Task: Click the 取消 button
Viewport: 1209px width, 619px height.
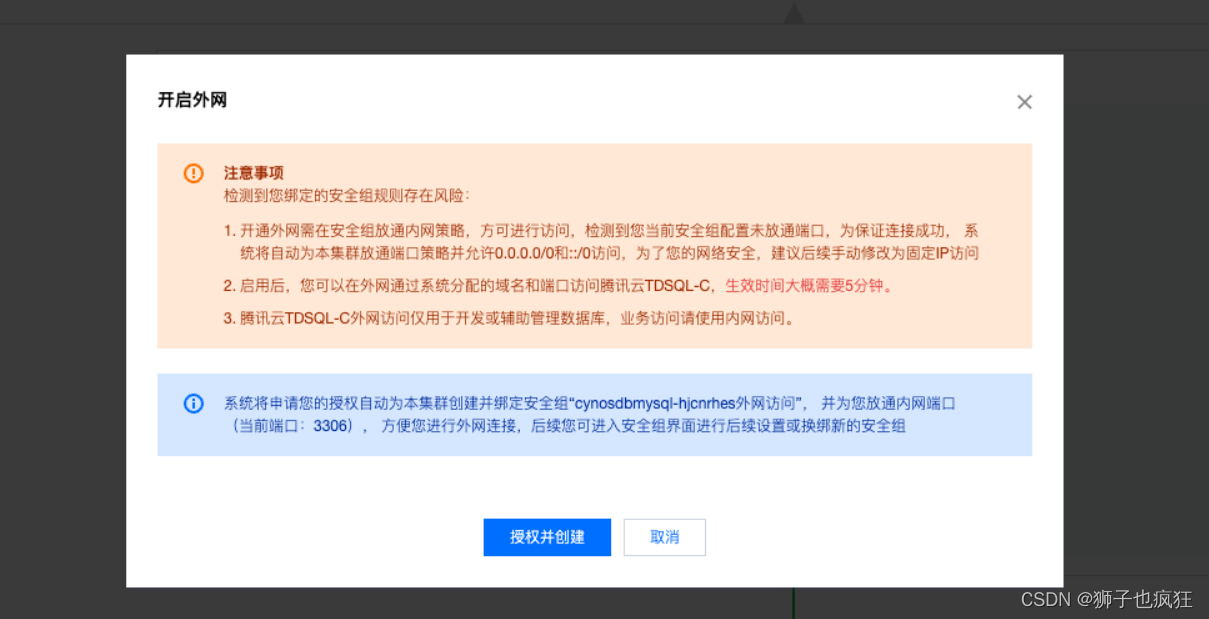Action: (x=664, y=537)
